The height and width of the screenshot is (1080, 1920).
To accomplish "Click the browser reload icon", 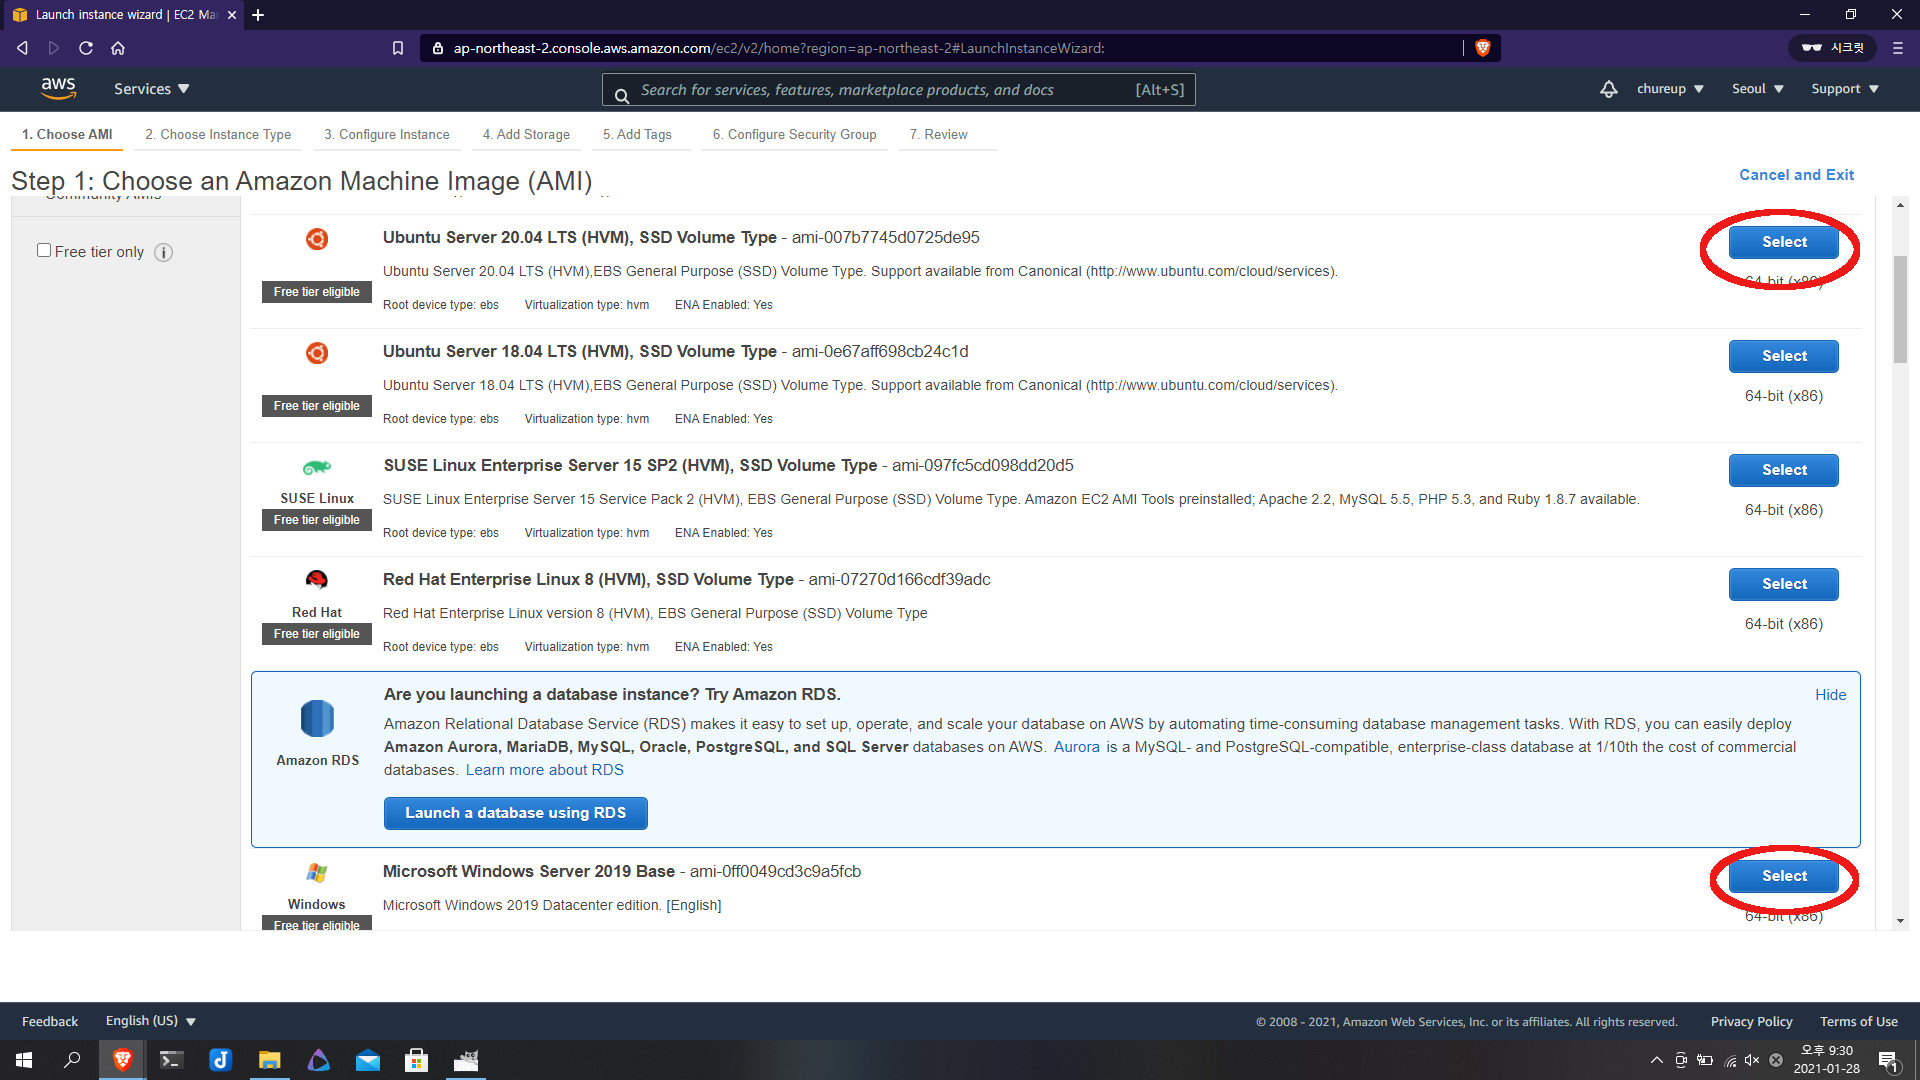I will (x=86, y=48).
